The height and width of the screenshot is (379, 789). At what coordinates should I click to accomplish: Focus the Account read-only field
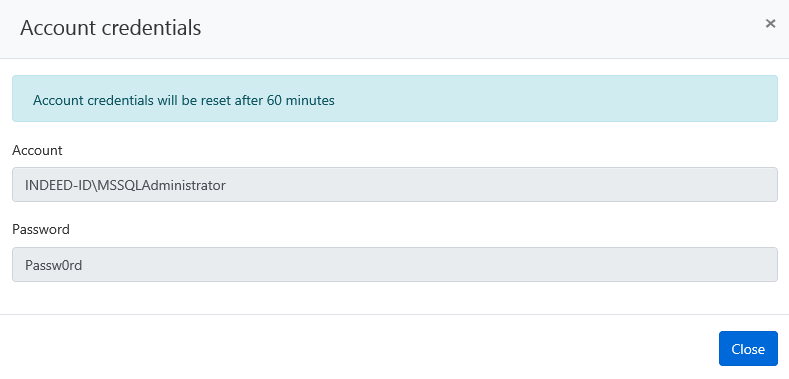[394, 185]
